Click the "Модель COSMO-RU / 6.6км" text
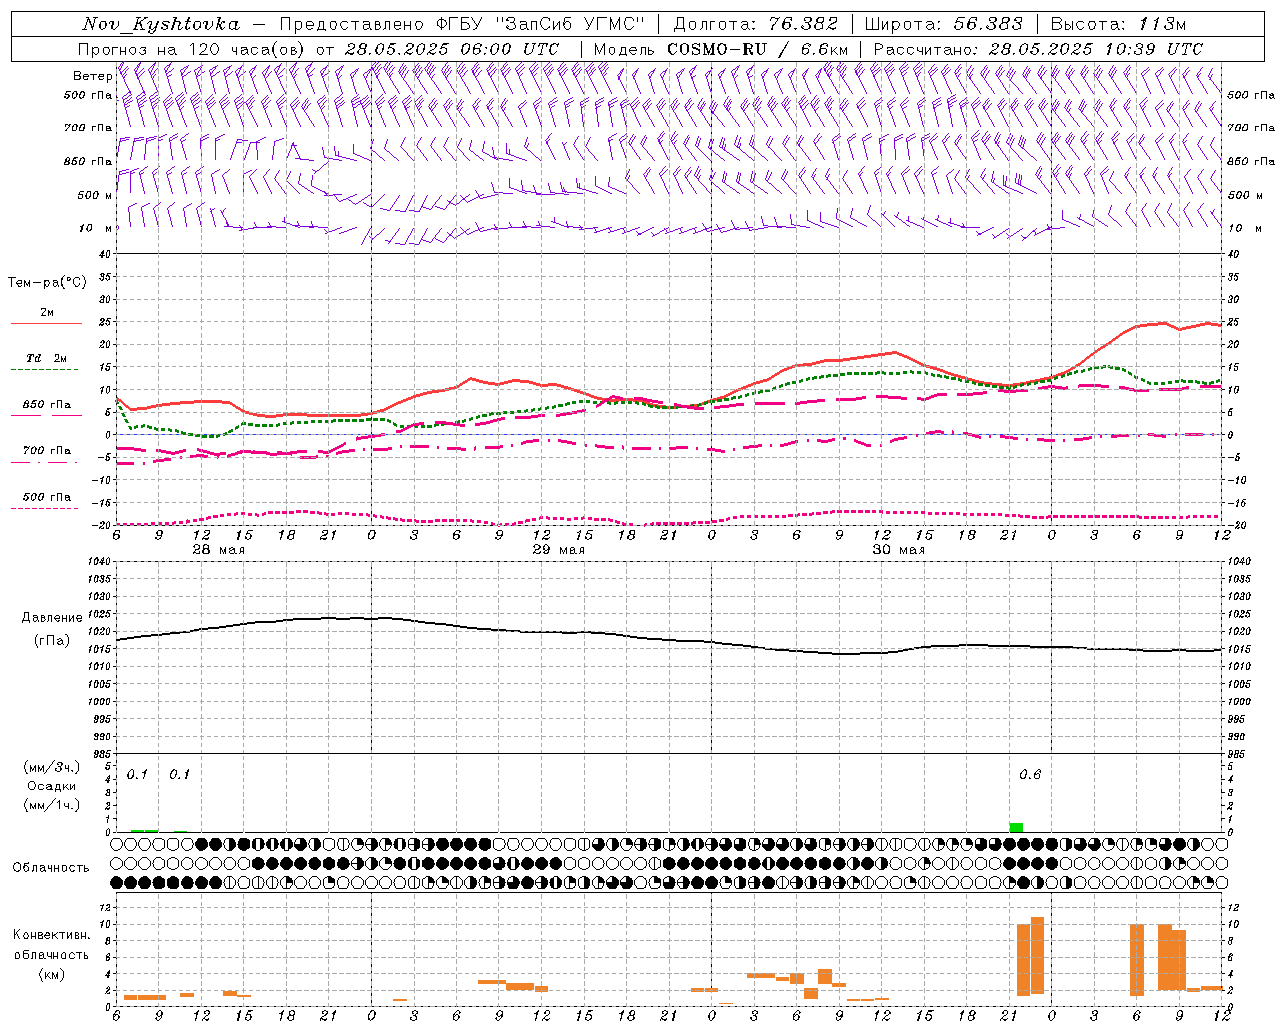The width and height of the screenshot is (1280, 1024). tap(721, 49)
